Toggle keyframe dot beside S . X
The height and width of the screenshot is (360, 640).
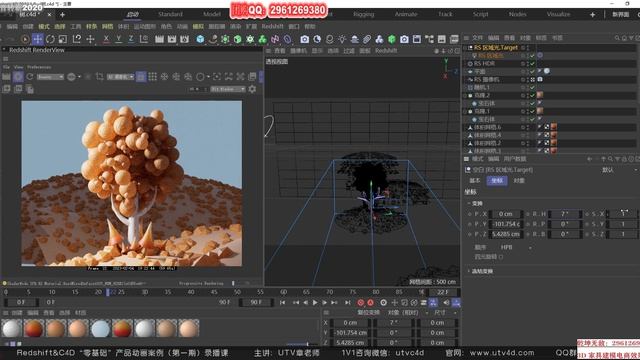pyautogui.click(x=587, y=214)
